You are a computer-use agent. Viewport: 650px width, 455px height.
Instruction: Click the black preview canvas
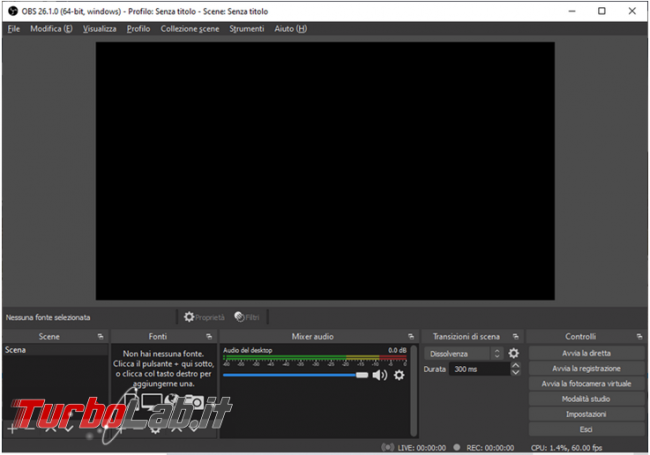tap(325, 171)
